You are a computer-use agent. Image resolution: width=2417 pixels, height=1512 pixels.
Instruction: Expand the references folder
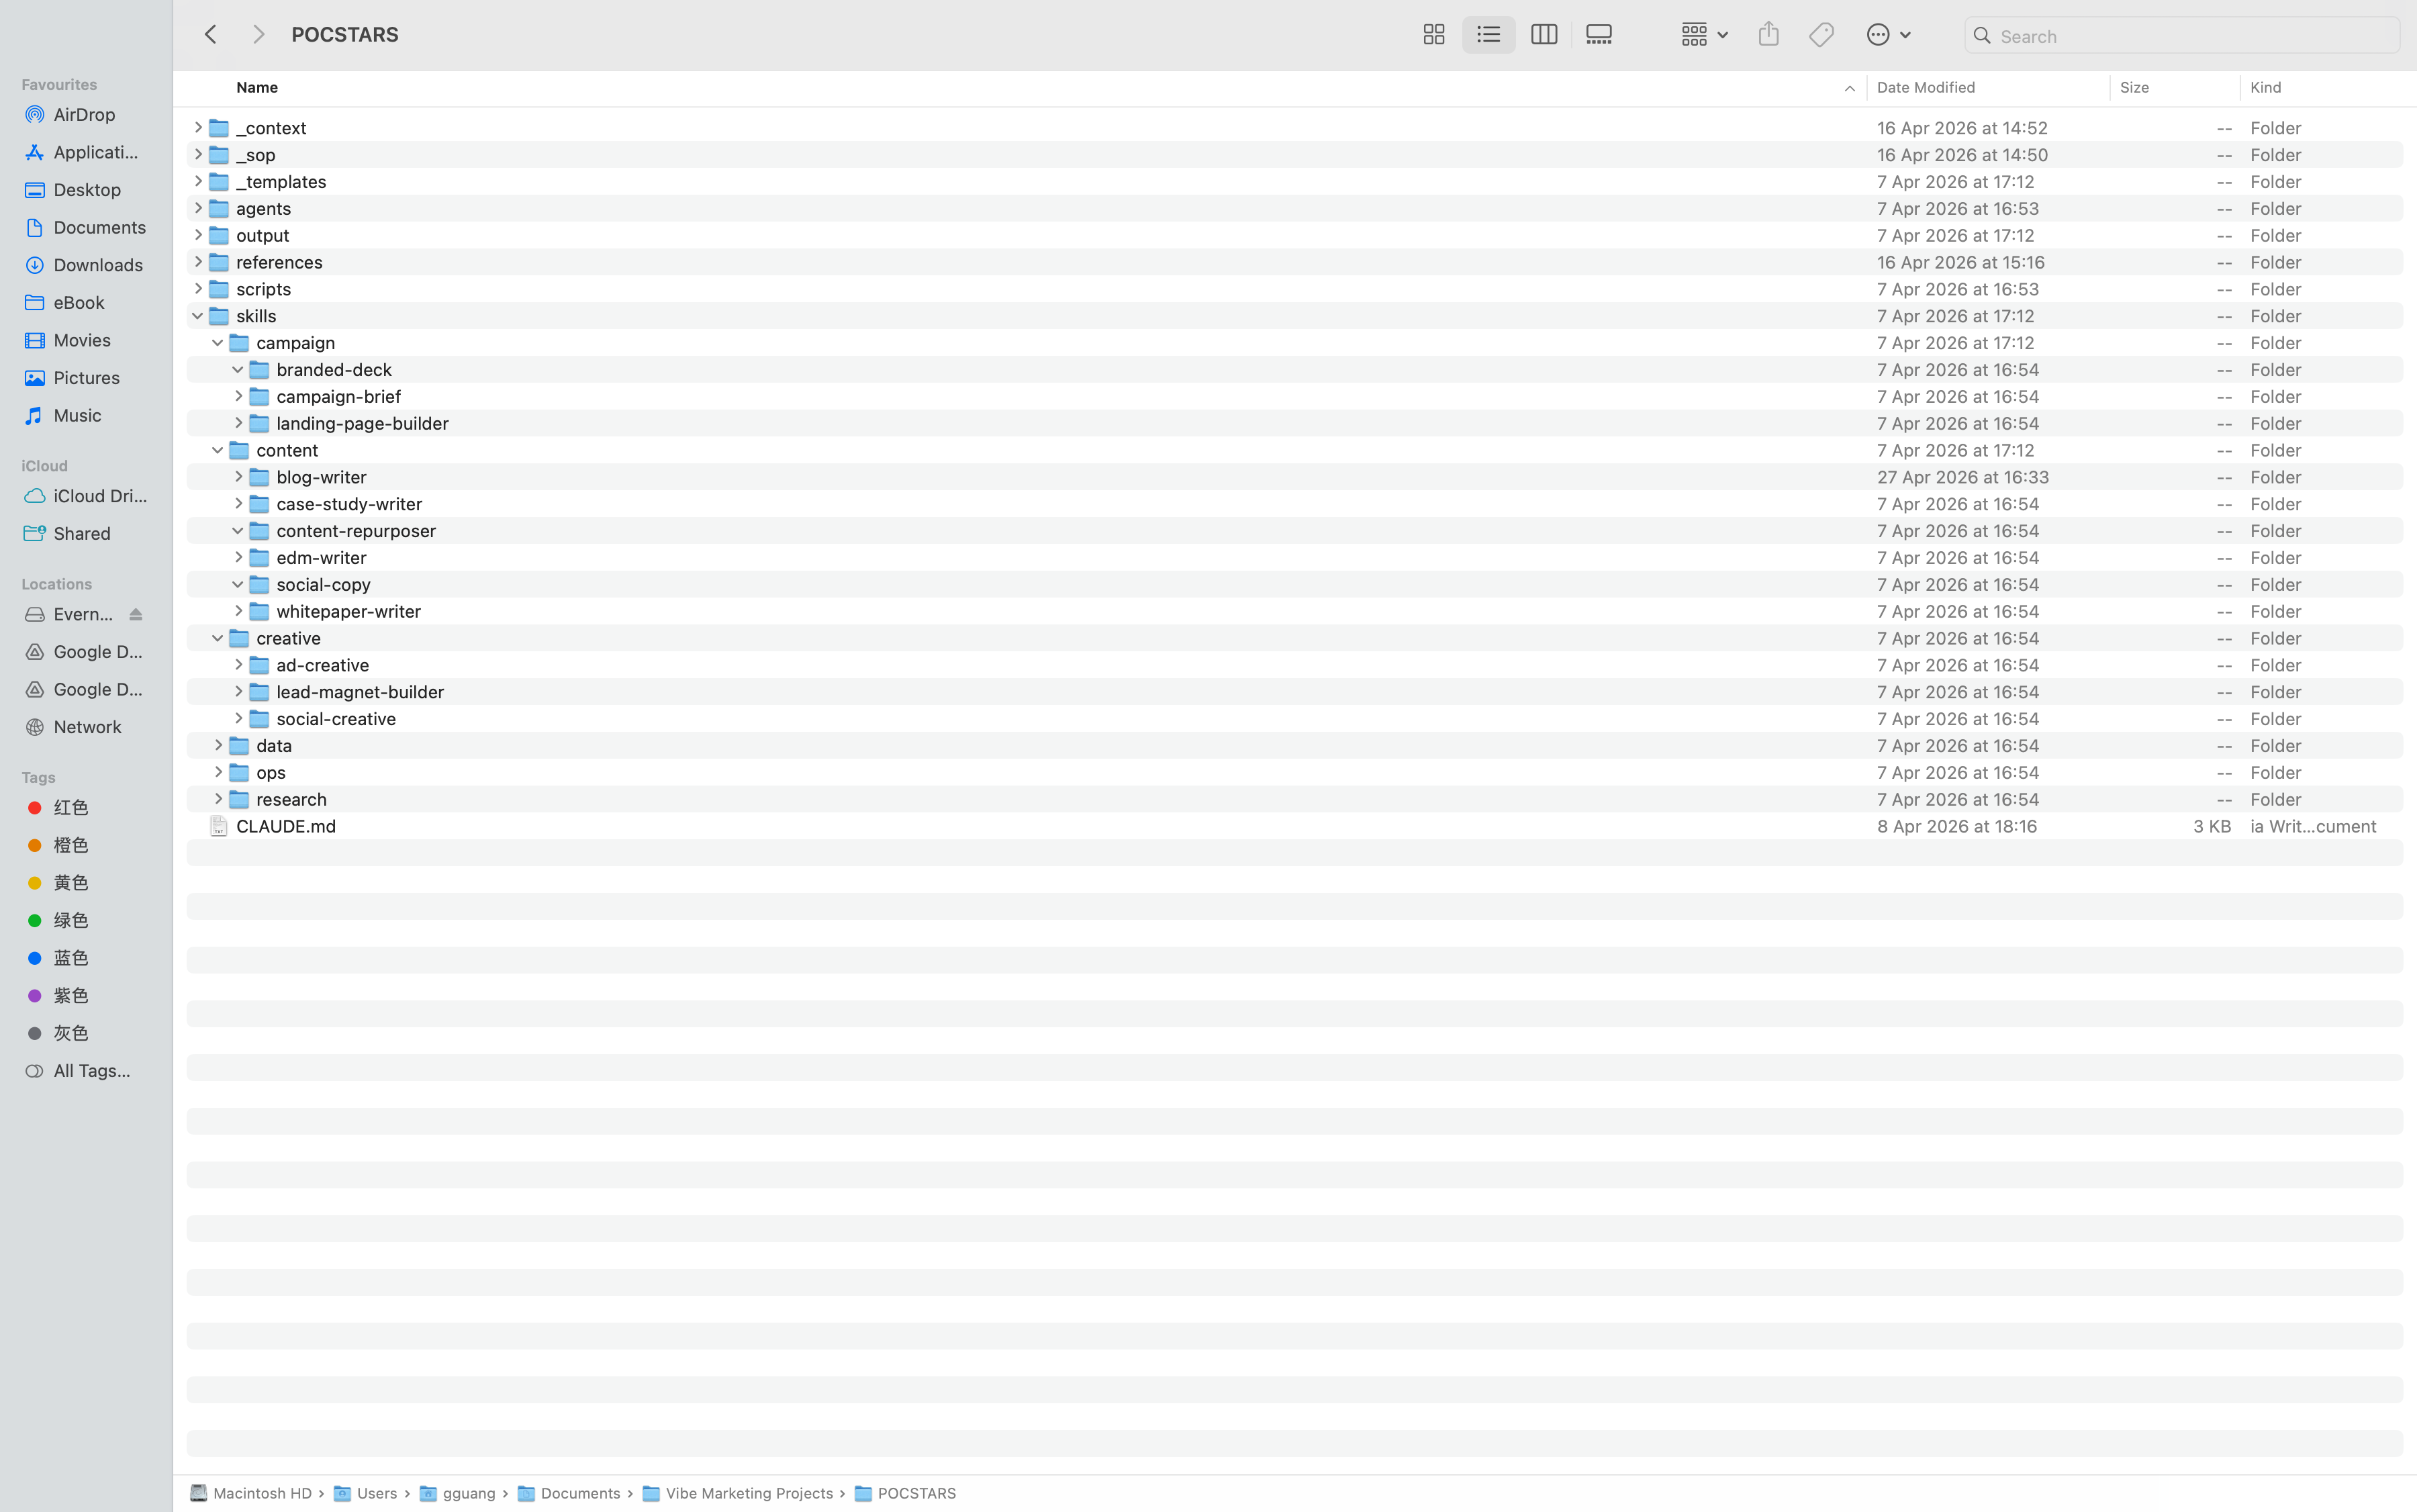click(x=198, y=262)
